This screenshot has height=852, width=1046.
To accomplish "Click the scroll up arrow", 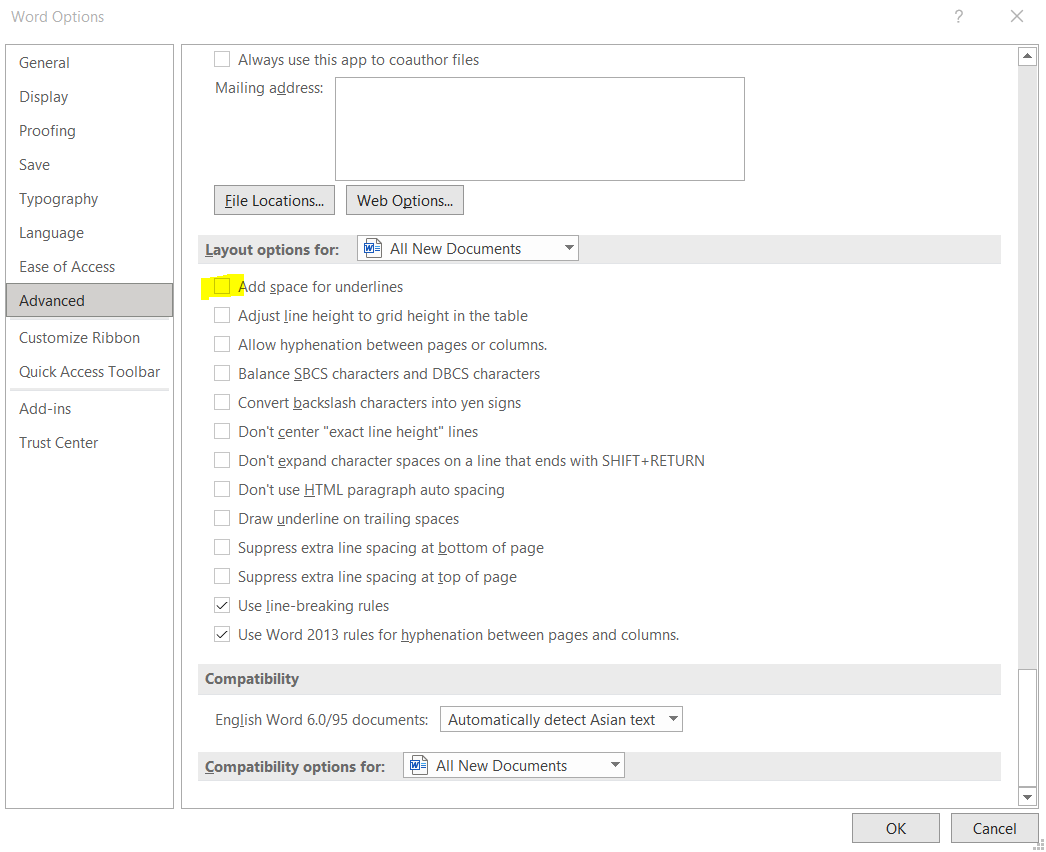I will (1027, 57).
